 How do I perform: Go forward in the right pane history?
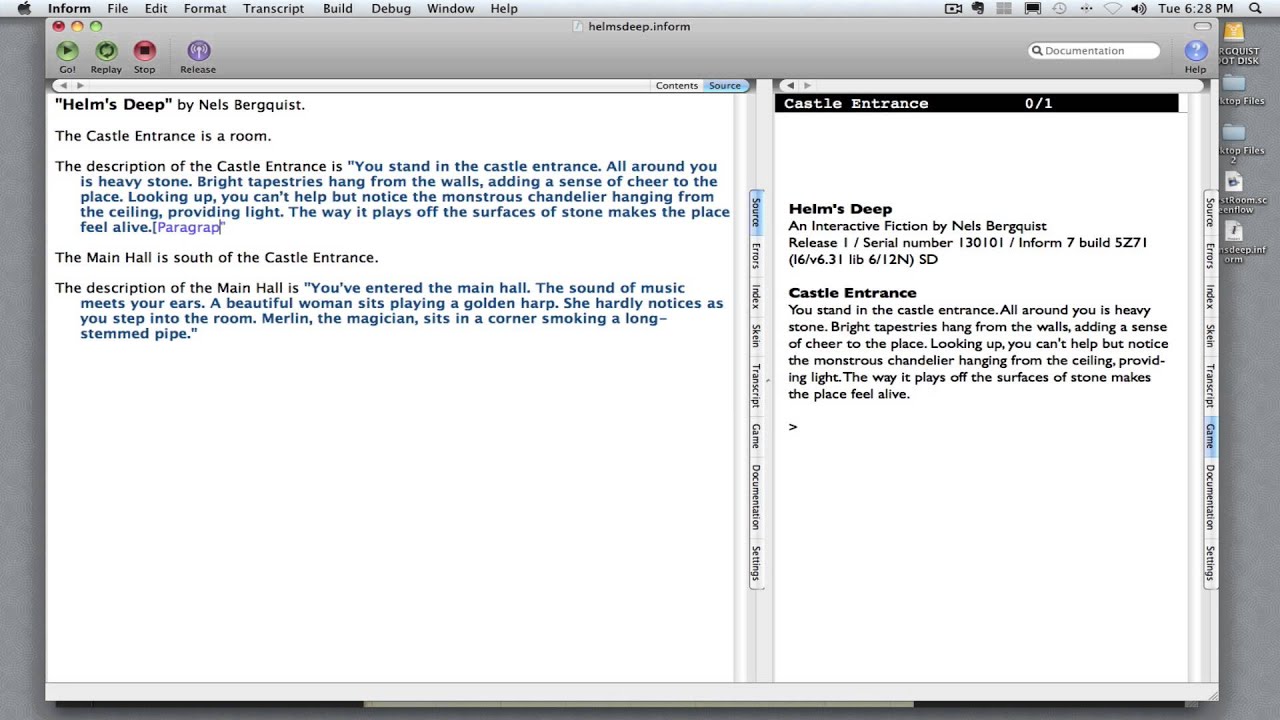click(807, 86)
